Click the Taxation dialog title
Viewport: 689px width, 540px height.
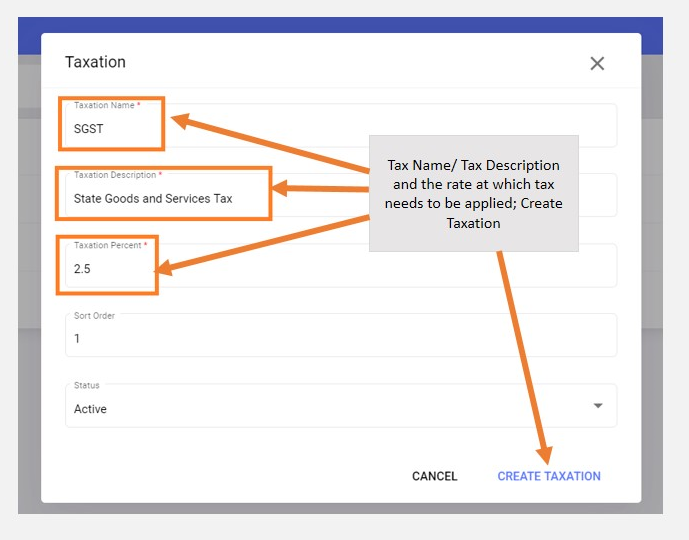(x=95, y=62)
